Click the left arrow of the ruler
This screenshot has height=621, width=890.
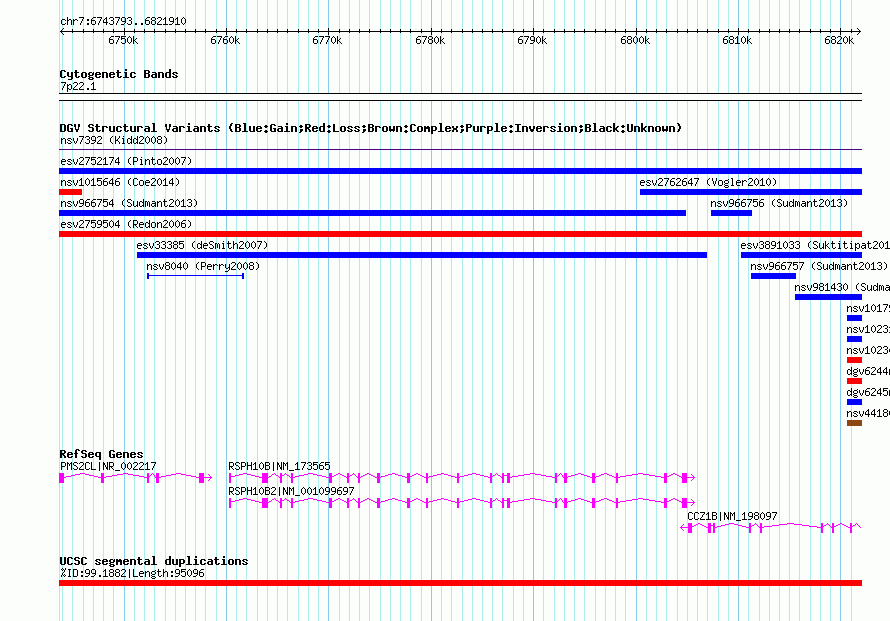[x=62, y=31]
